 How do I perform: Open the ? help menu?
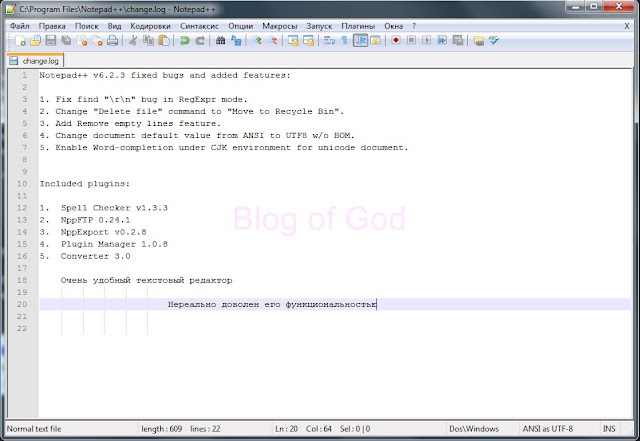click(x=414, y=26)
